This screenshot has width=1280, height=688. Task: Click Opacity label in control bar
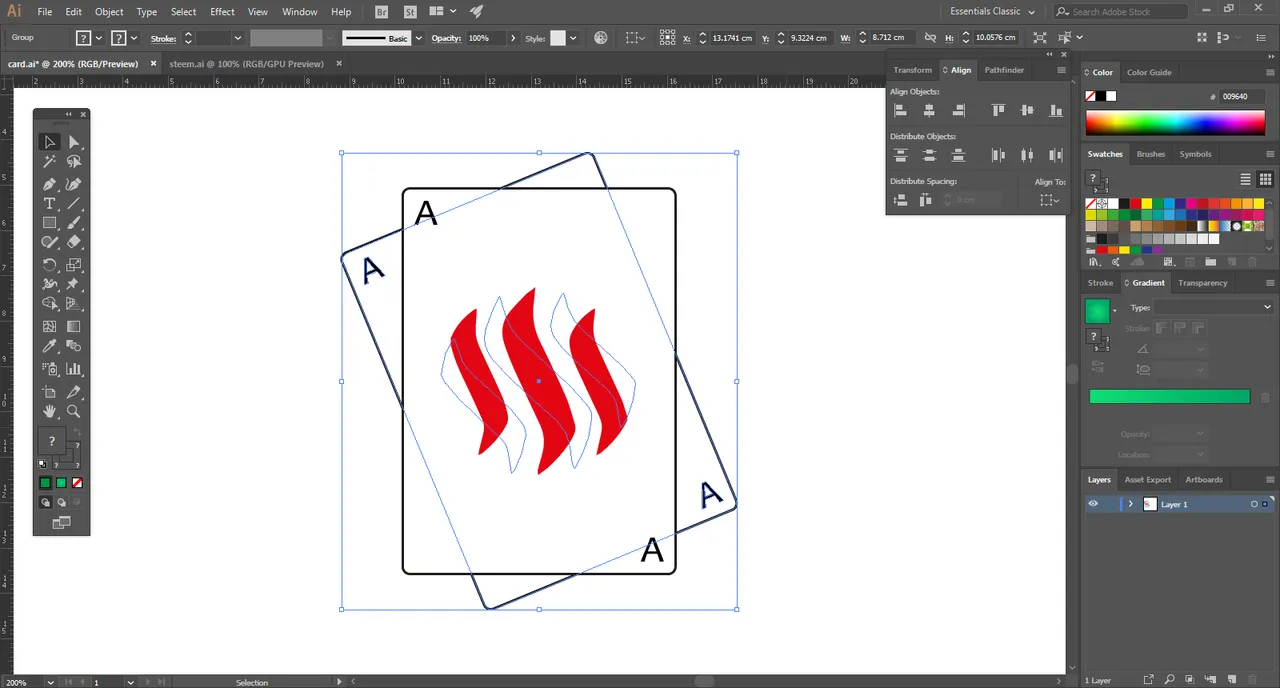pyautogui.click(x=446, y=38)
